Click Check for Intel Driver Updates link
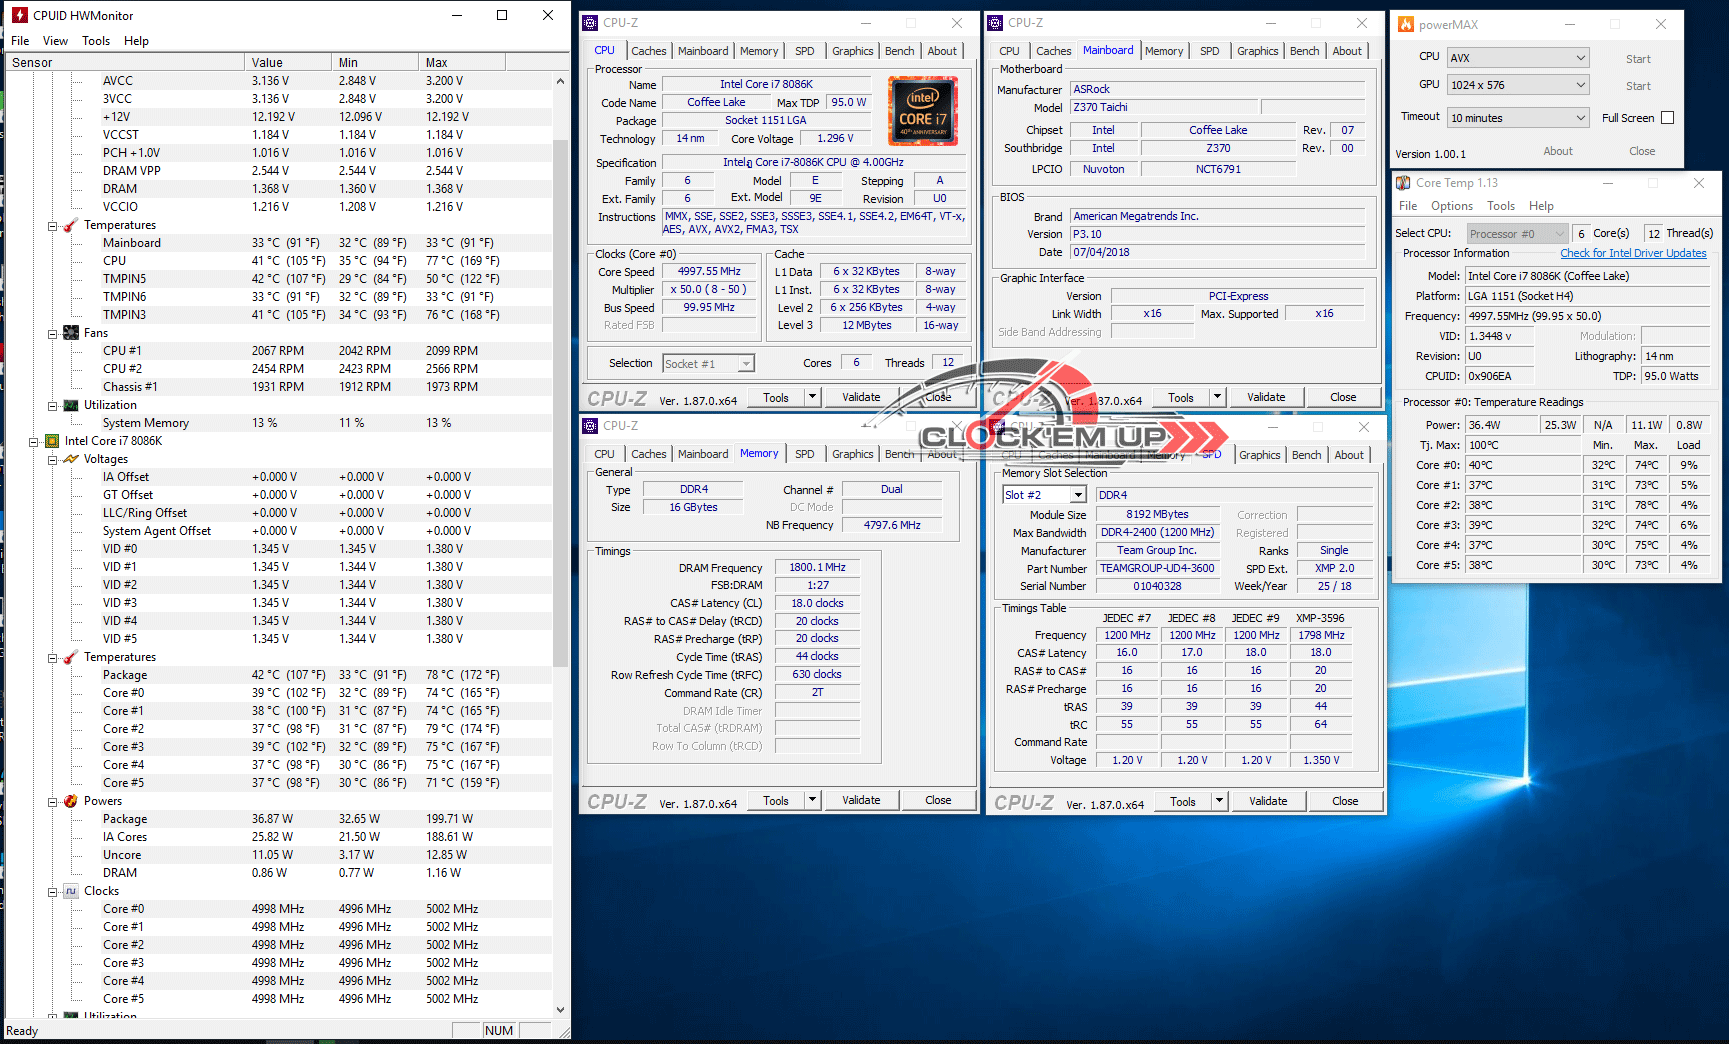The image size is (1729, 1044). pyautogui.click(x=1633, y=253)
